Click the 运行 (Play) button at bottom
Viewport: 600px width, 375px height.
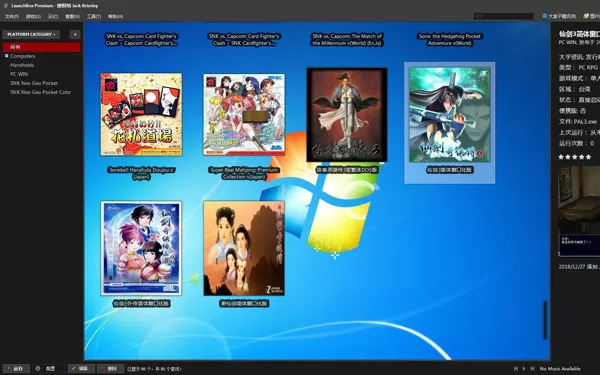16,369
